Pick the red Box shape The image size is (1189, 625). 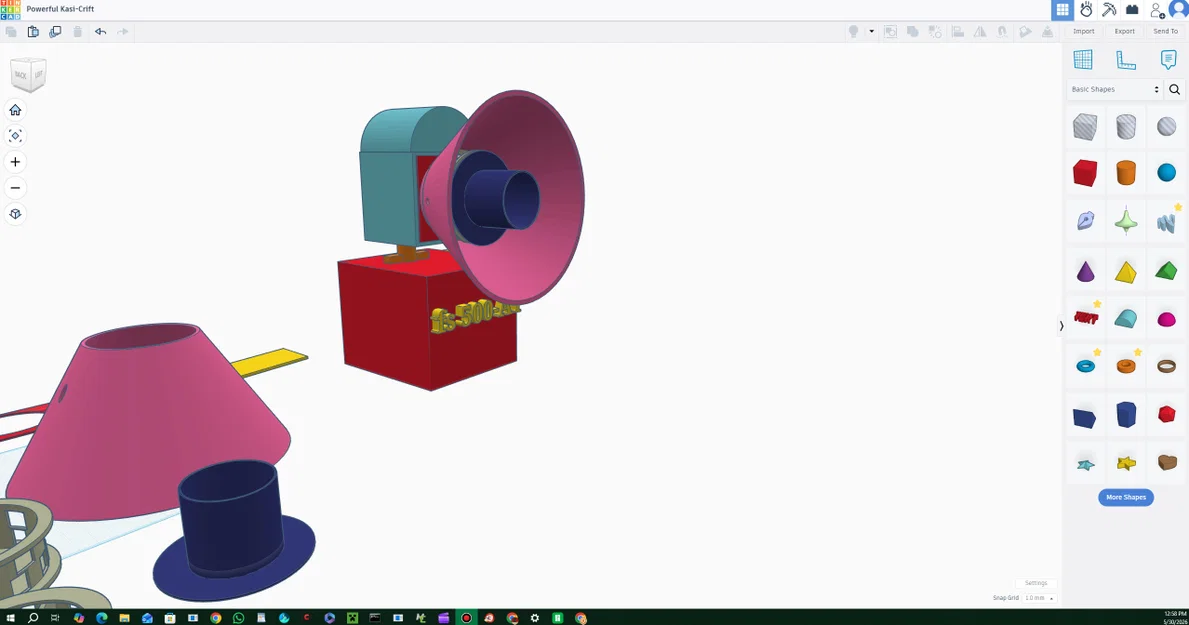[1085, 173]
